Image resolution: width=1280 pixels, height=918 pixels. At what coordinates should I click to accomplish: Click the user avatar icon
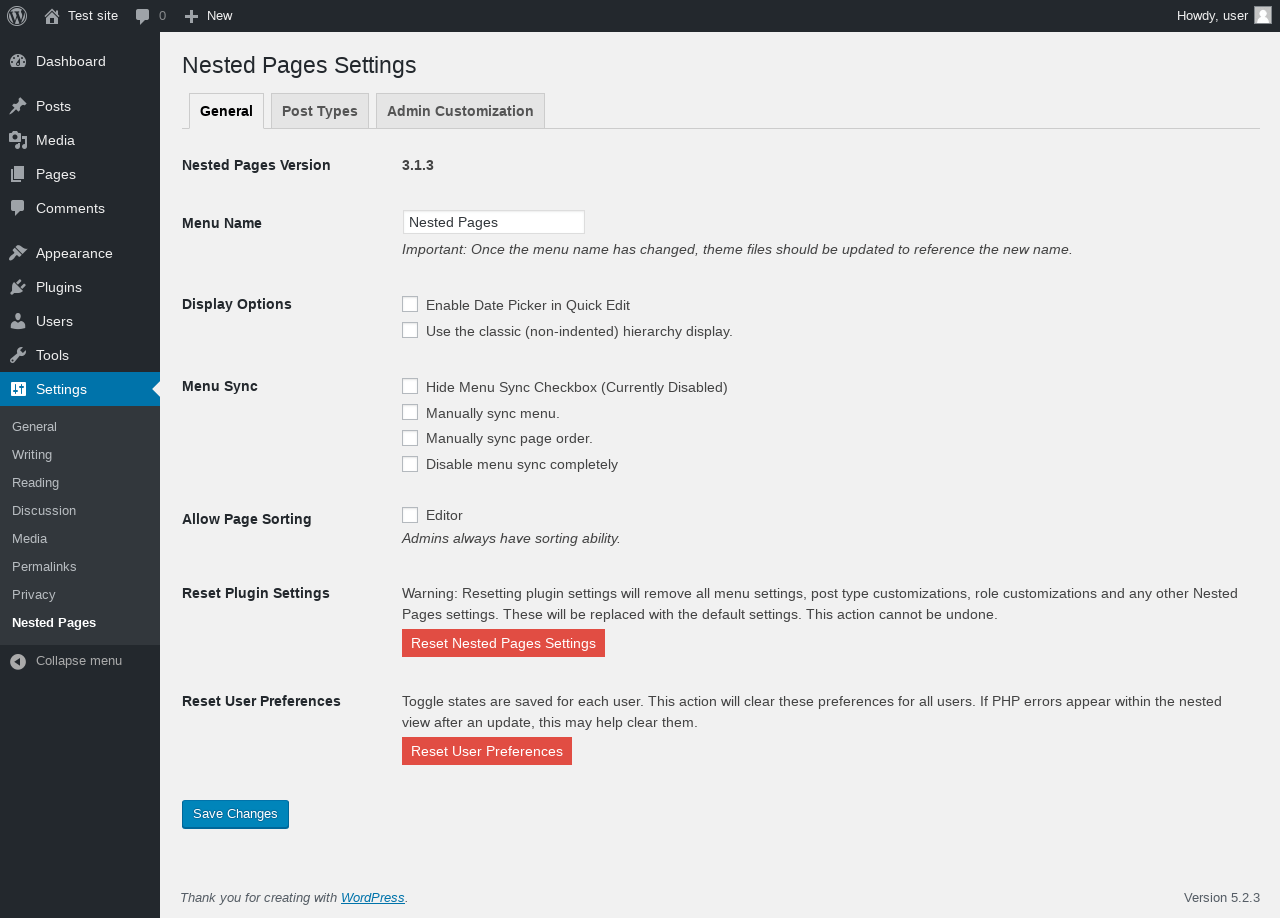pos(1263,15)
